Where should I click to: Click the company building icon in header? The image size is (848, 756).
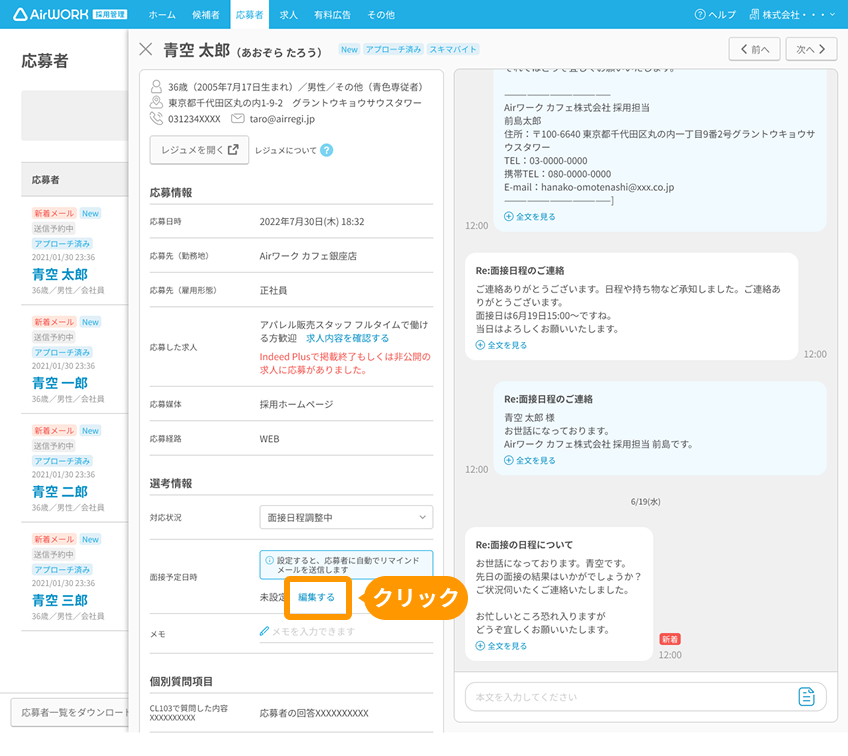pyautogui.click(x=754, y=15)
